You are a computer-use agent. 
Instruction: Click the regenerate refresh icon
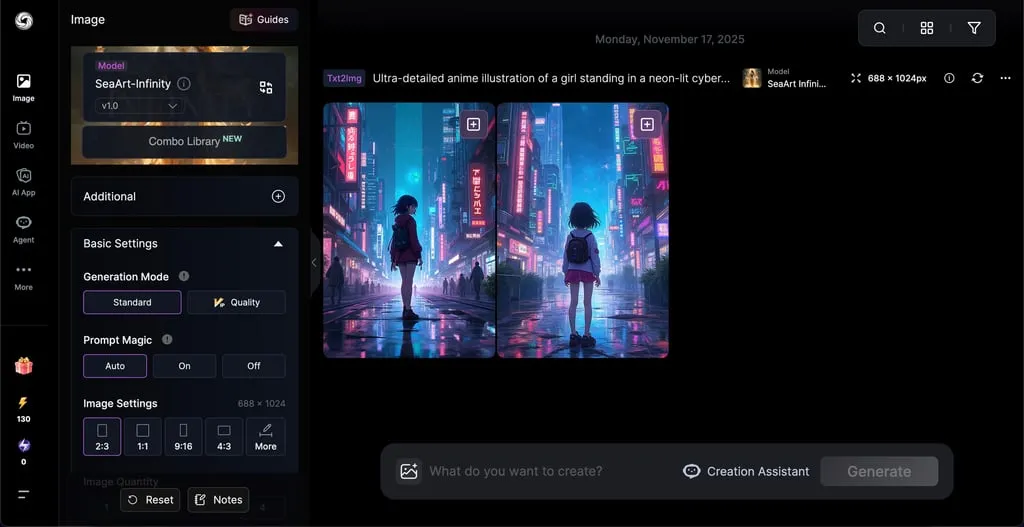(977, 78)
